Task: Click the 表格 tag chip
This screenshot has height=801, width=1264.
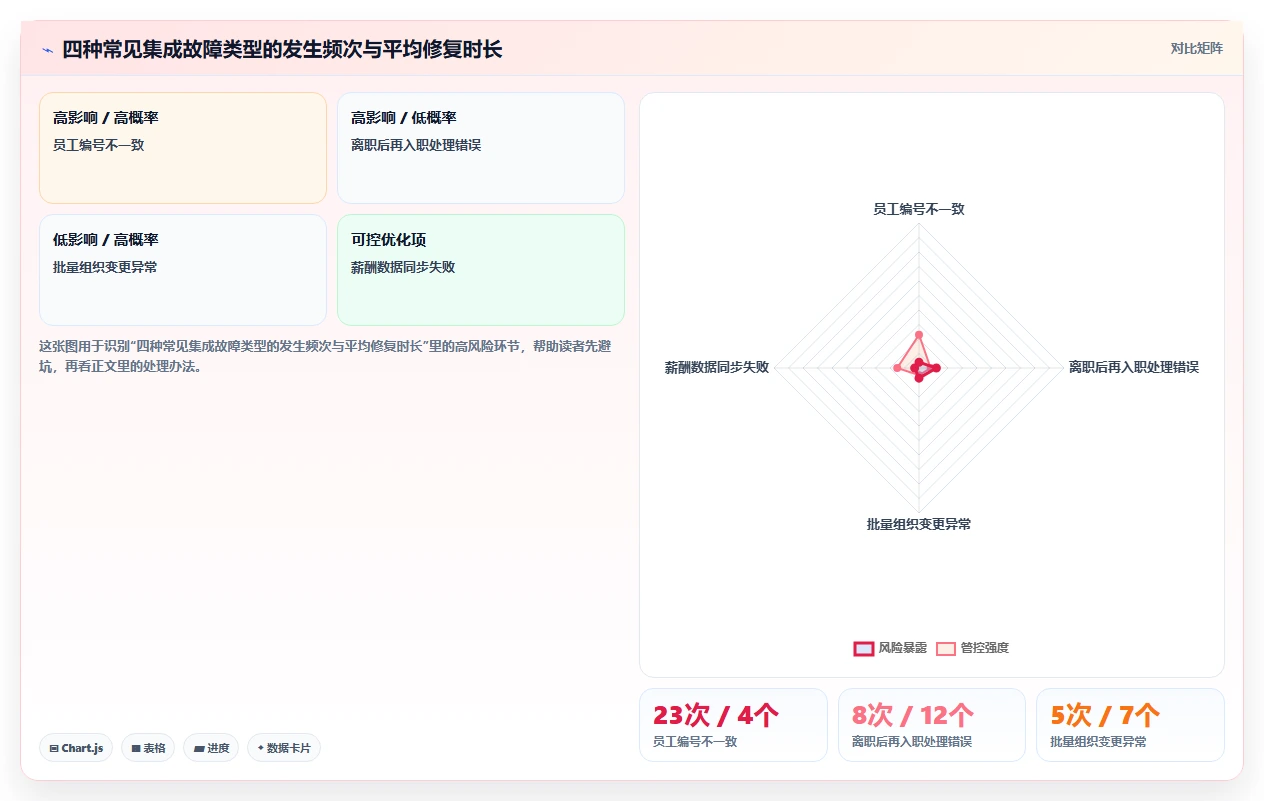Action: 148,748
